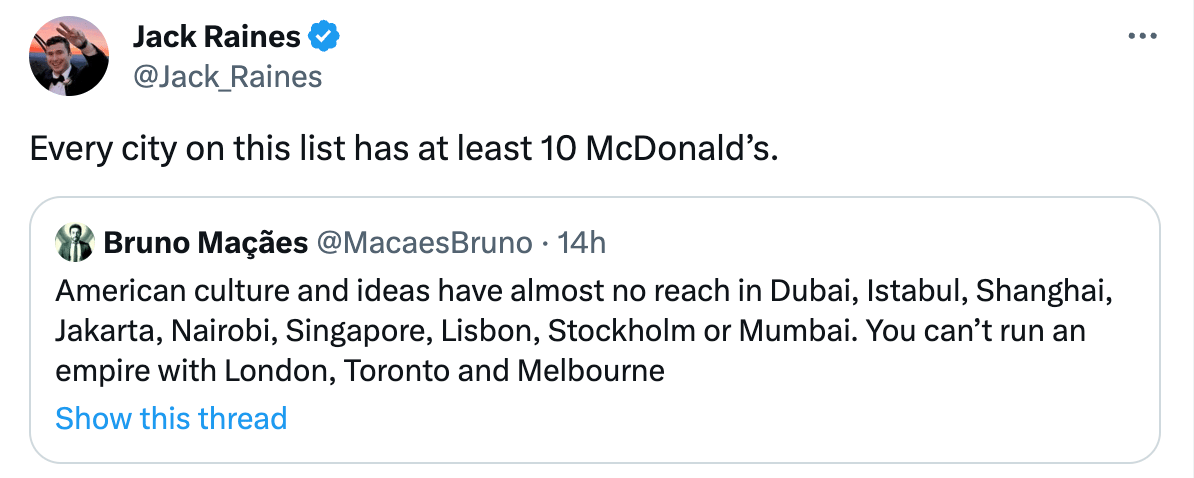Click the word McDonald's in the tweet

pyautogui.click(x=679, y=149)
